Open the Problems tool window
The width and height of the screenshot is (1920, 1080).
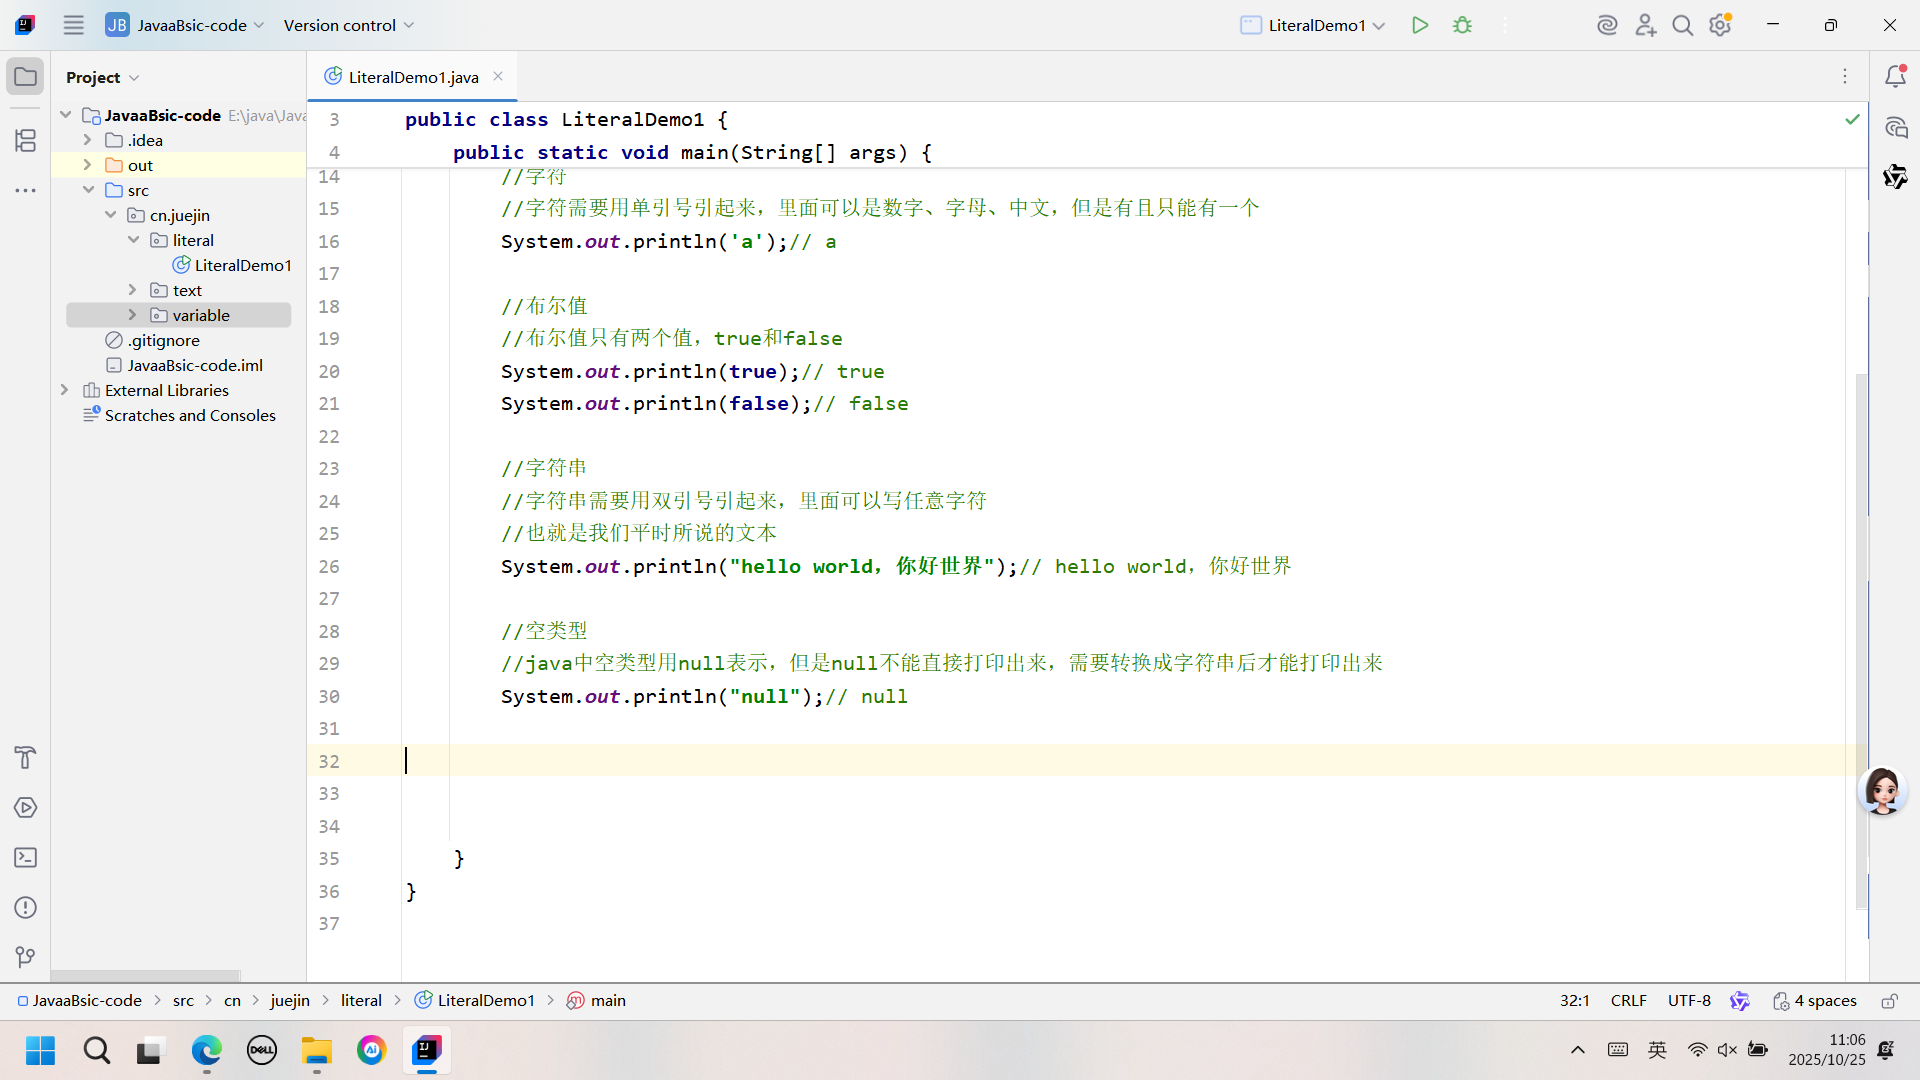coord(26,908)
